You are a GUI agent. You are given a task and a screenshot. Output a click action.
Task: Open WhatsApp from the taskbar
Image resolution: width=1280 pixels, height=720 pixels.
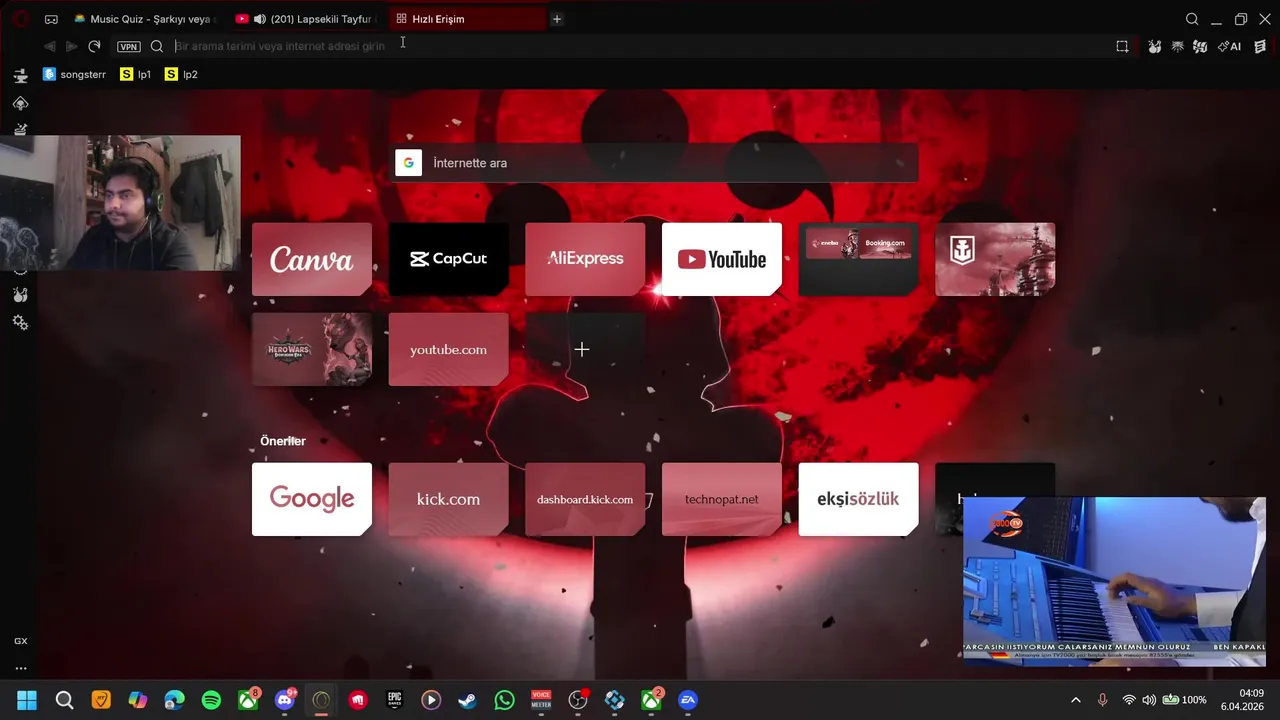(505, 700)
